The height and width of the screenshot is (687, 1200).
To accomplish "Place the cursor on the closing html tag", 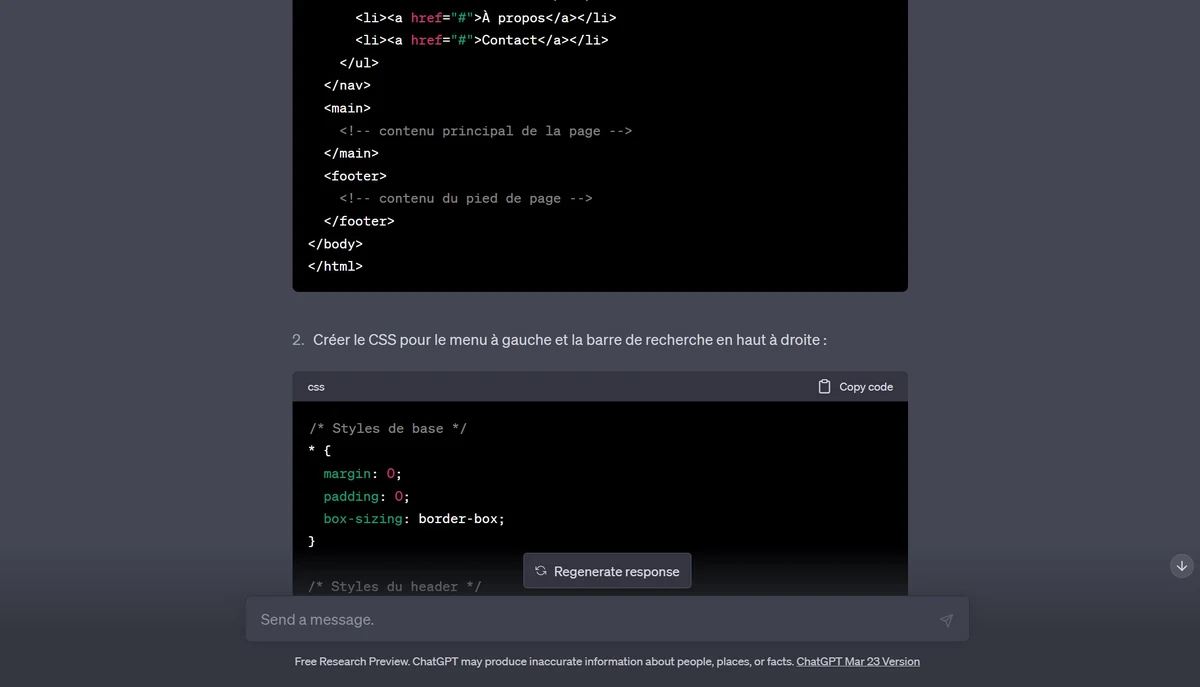I will [x=335, y=266].
